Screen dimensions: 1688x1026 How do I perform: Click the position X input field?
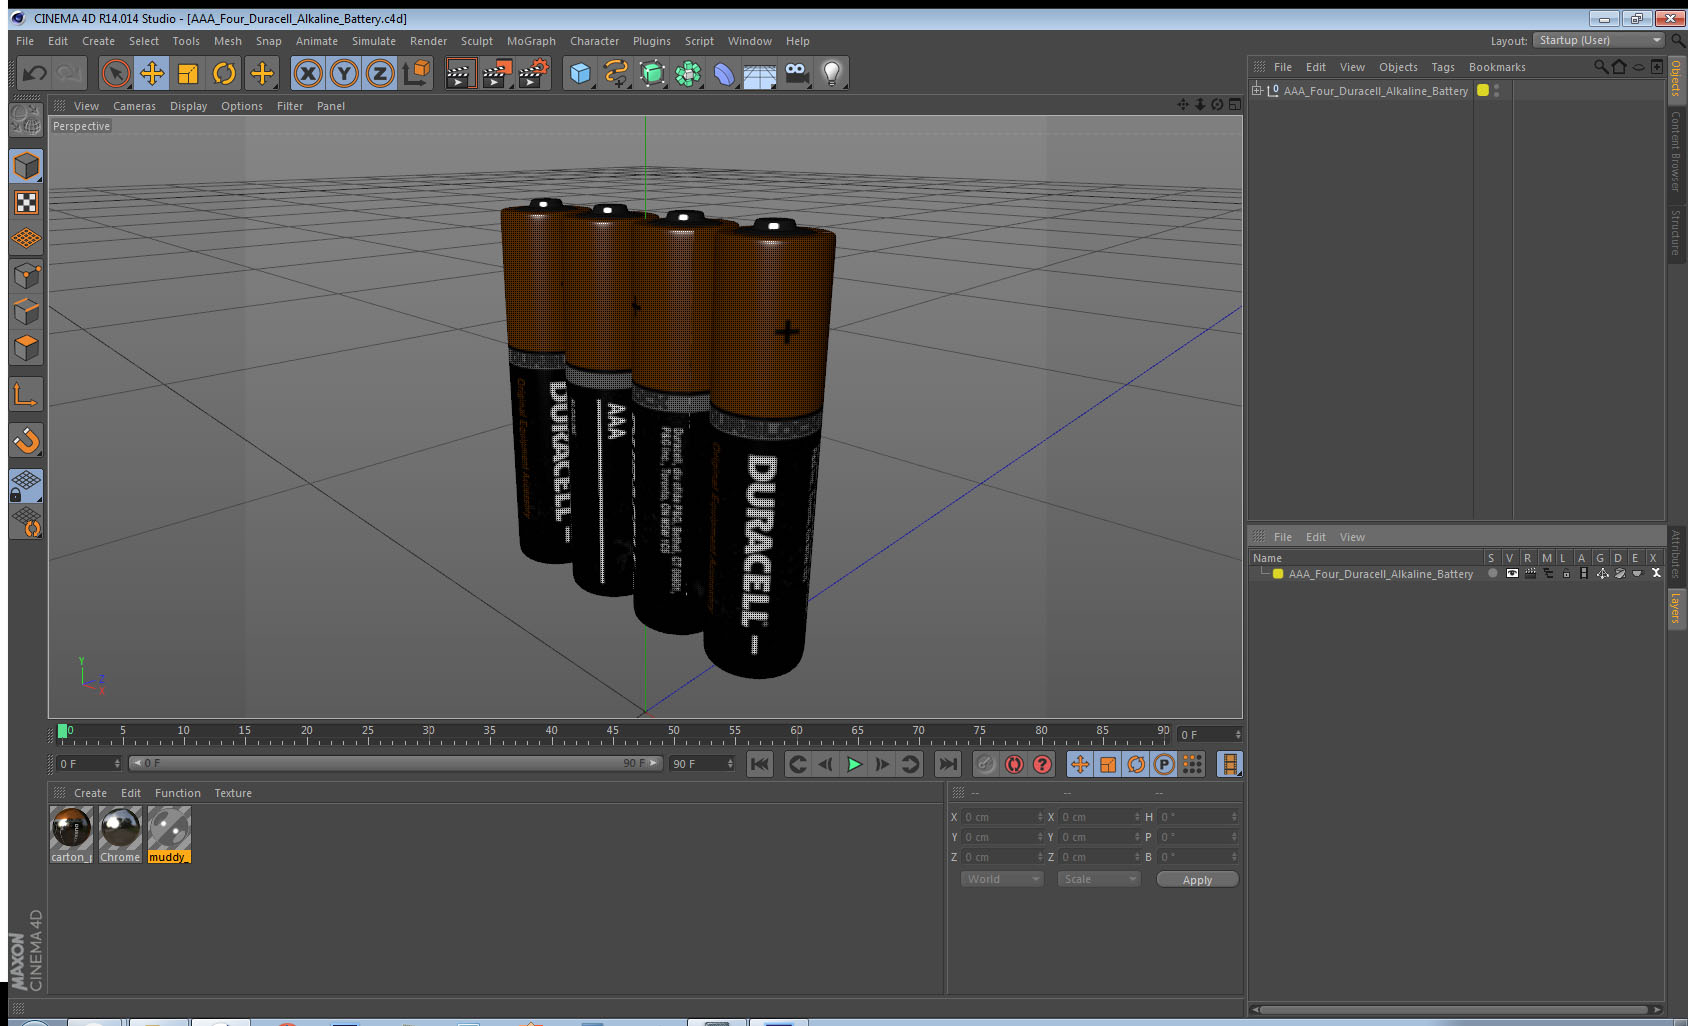[1001, 817]
